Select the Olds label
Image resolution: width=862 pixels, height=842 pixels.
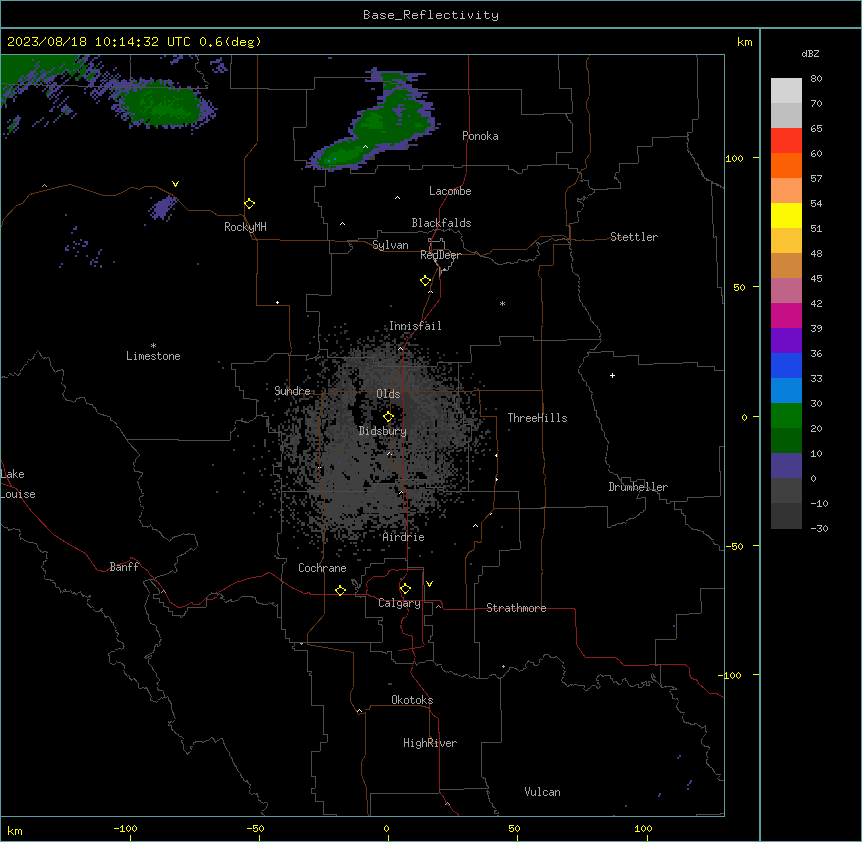point(388,394)
